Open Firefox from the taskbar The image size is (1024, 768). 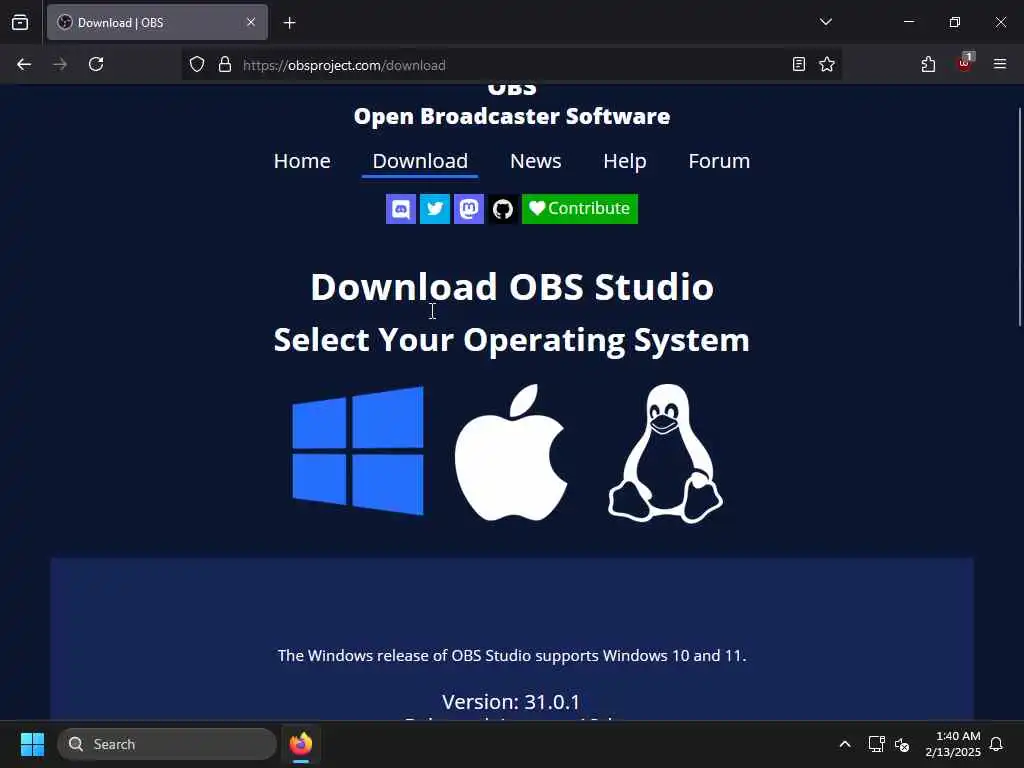[301, 744]
